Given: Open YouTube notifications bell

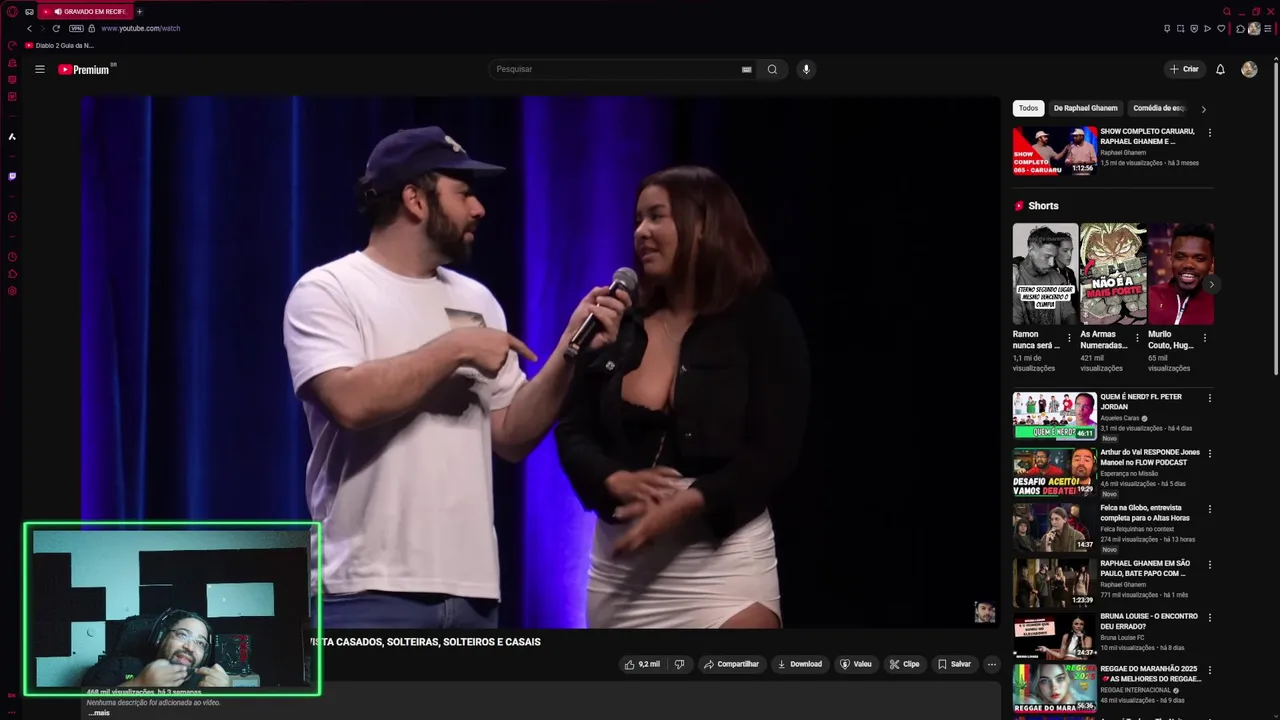Looking at the screenshot, I should [1220, 69].
